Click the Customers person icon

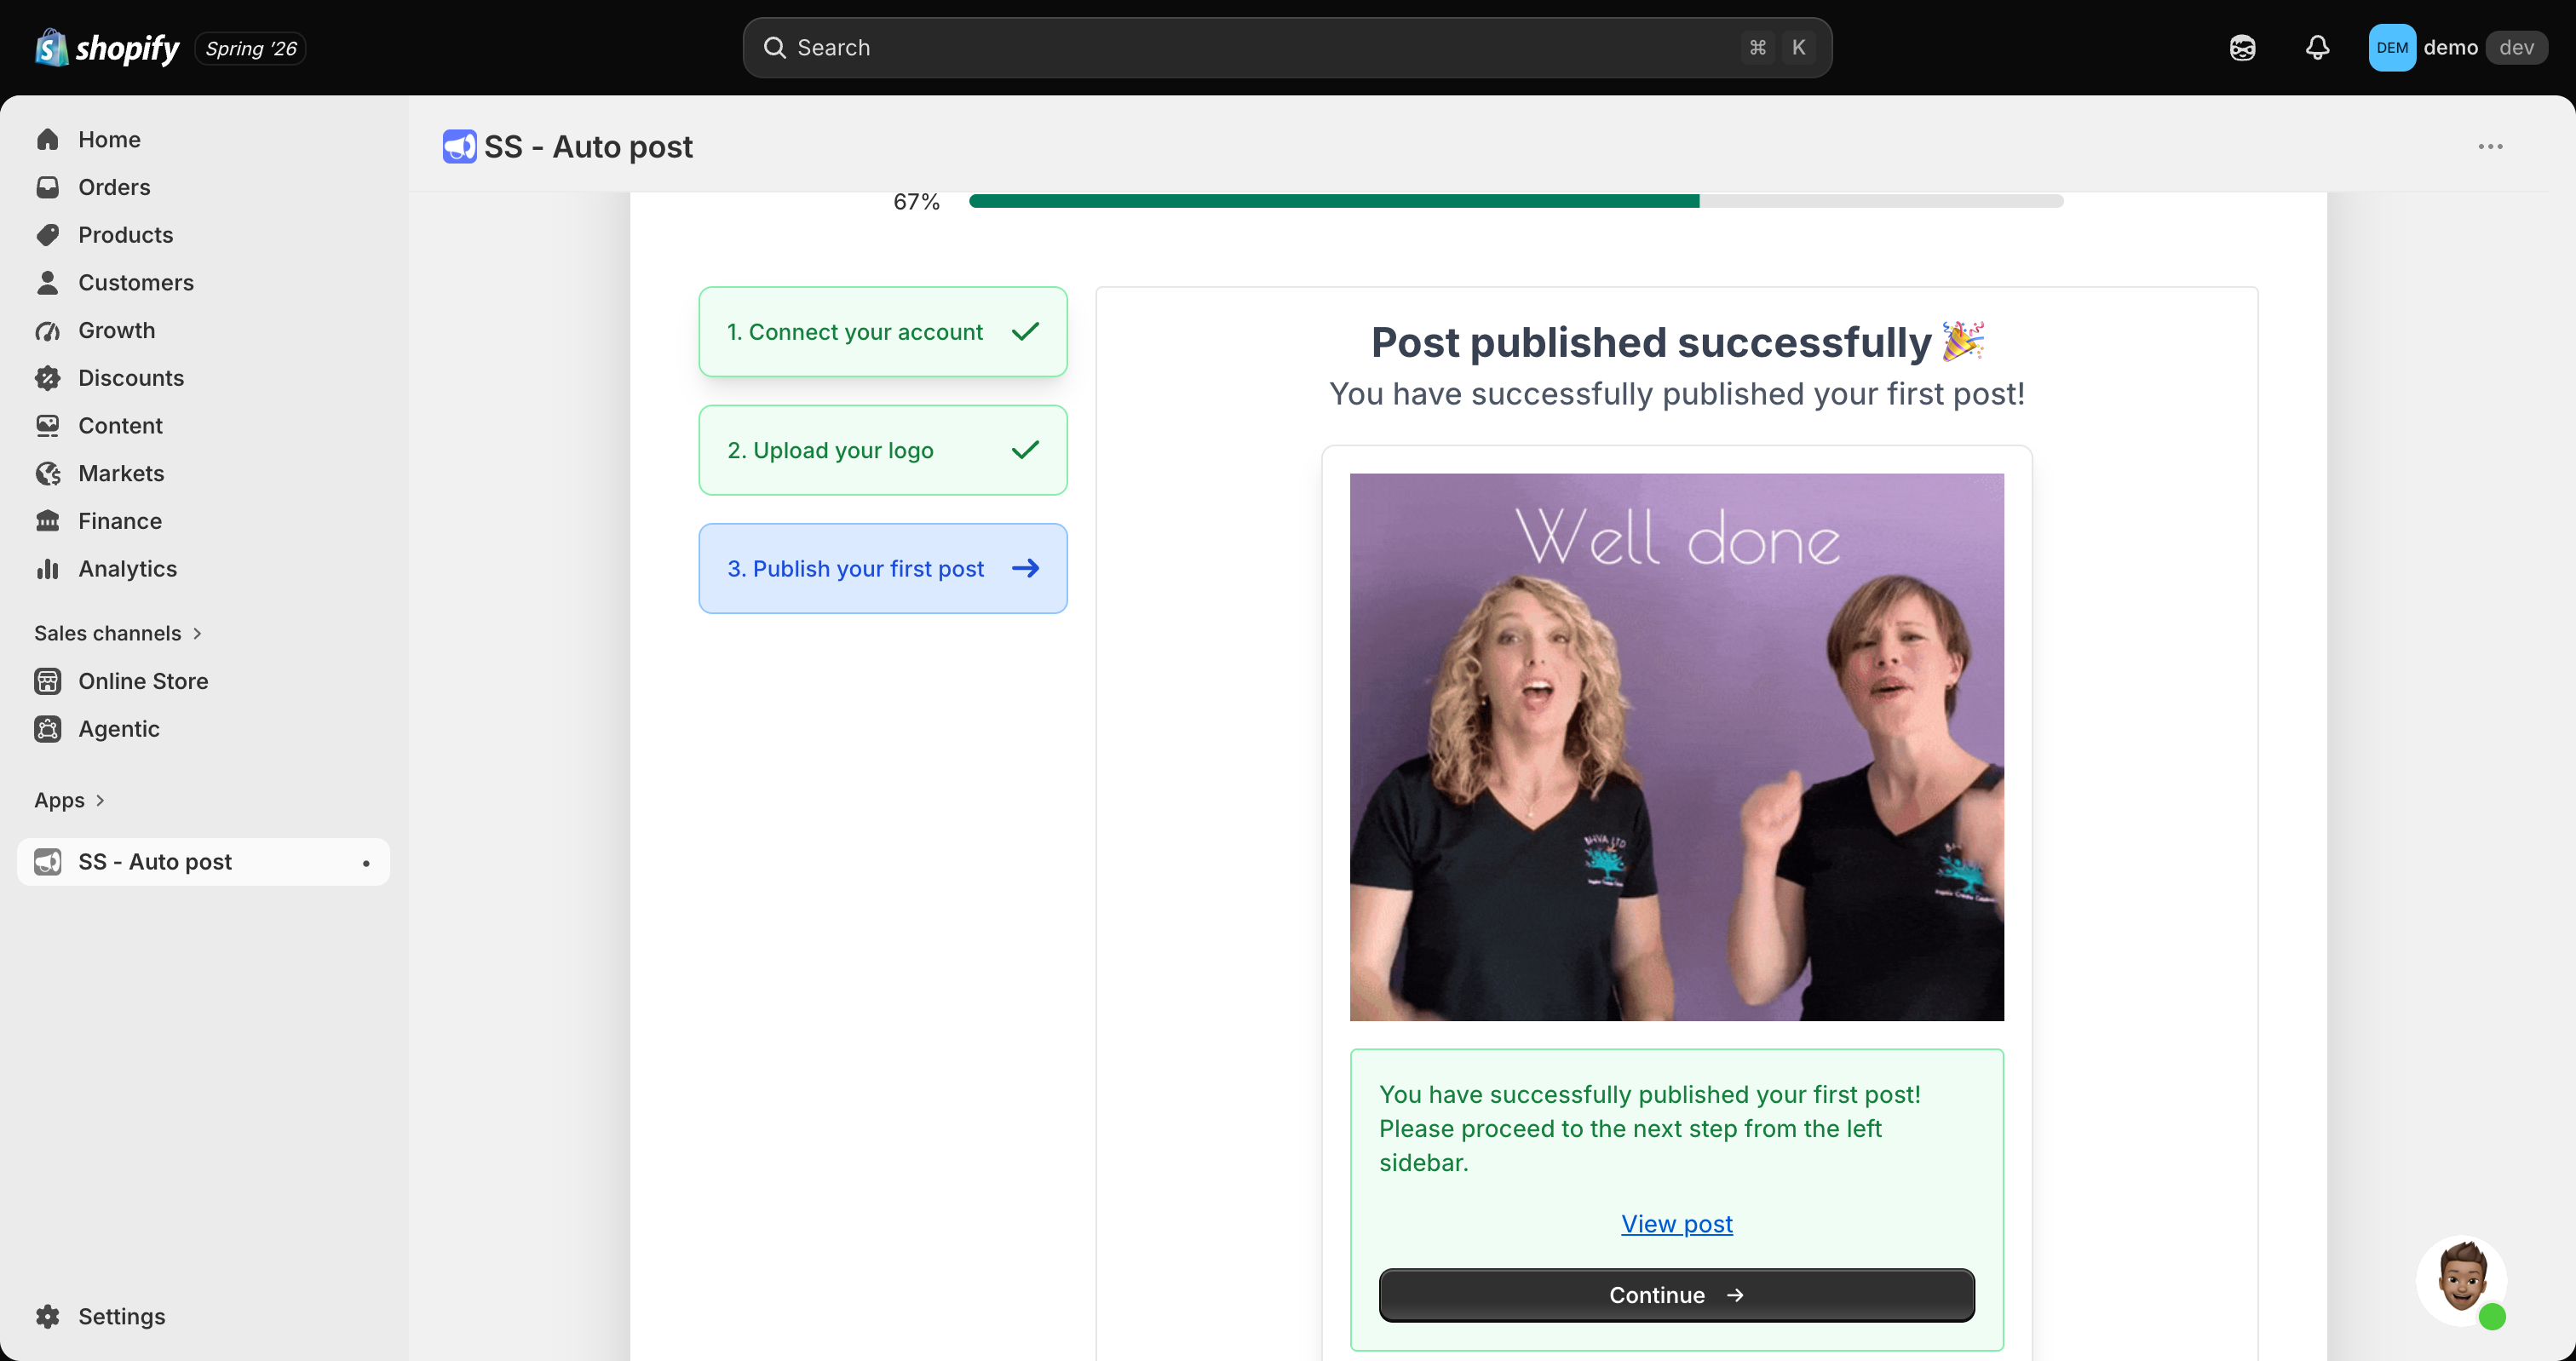click(48, 282)
